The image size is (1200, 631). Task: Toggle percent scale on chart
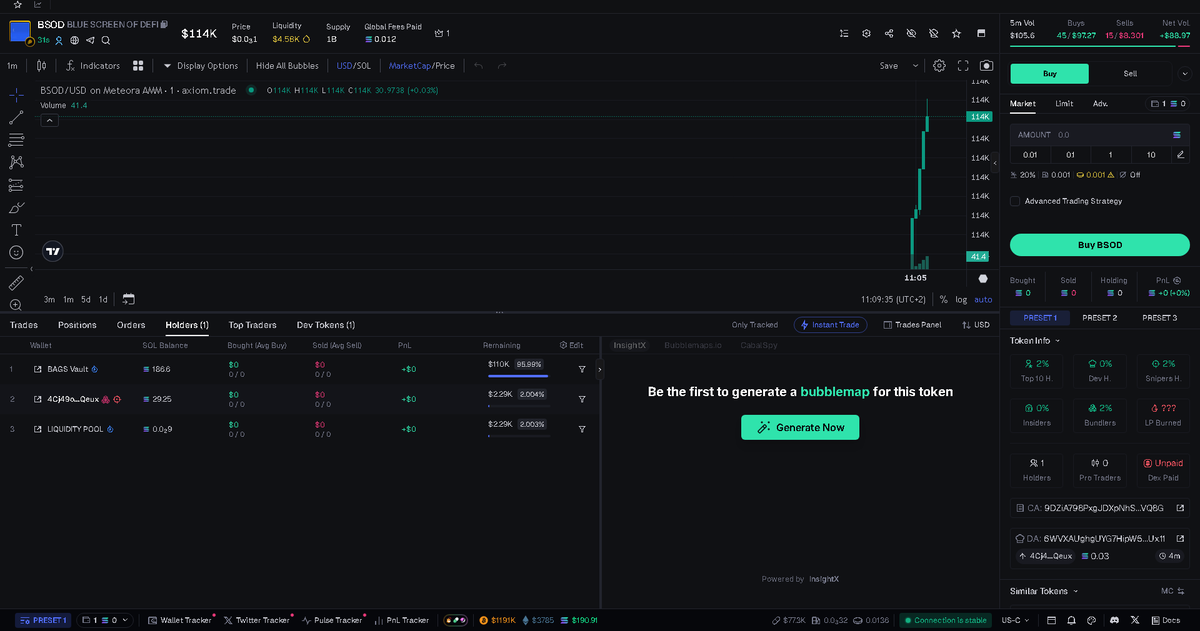[x=943, y=299]
